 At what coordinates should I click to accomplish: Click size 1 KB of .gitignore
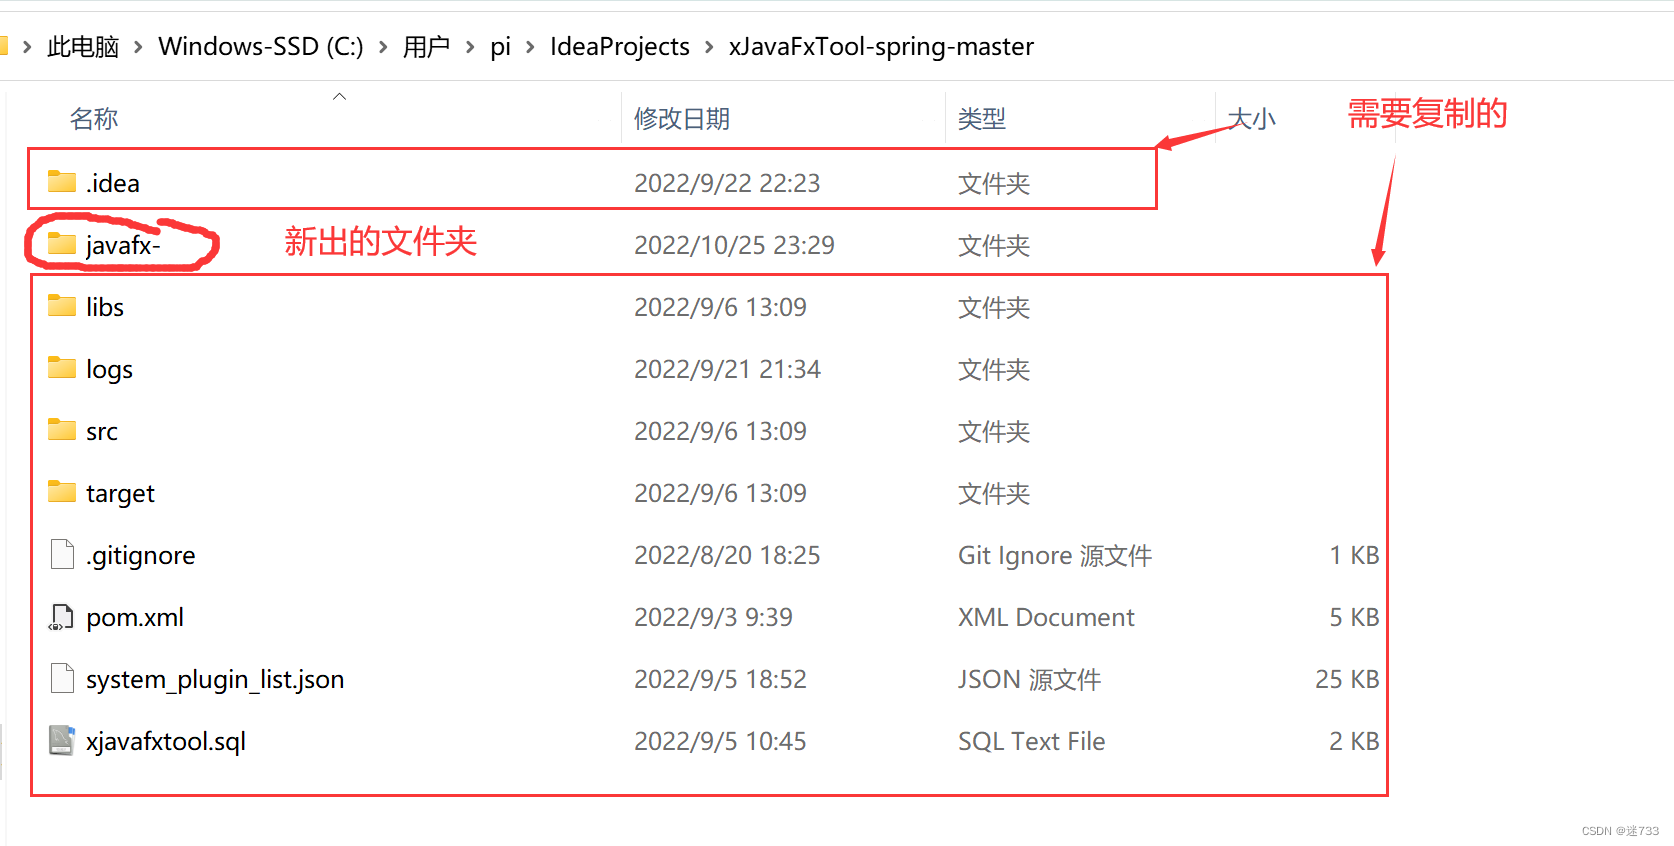[1354, 556]
